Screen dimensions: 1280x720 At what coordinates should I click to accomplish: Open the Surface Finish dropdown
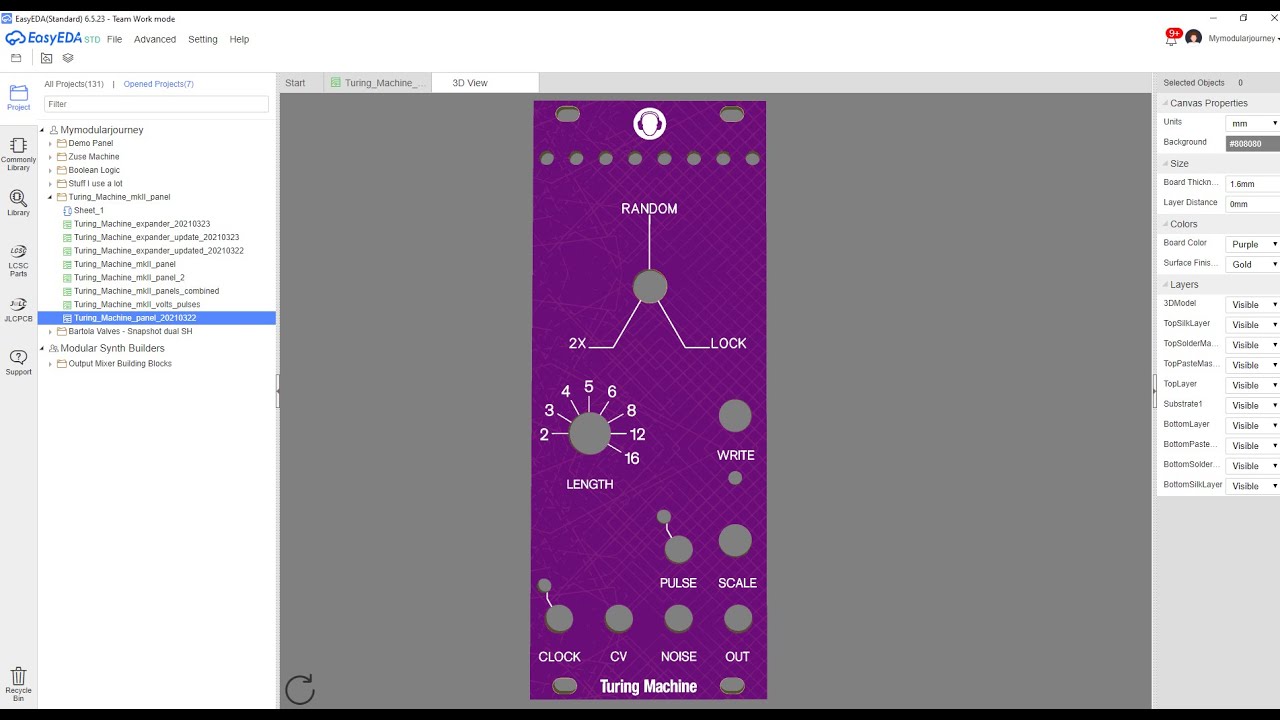[1252, 264]
